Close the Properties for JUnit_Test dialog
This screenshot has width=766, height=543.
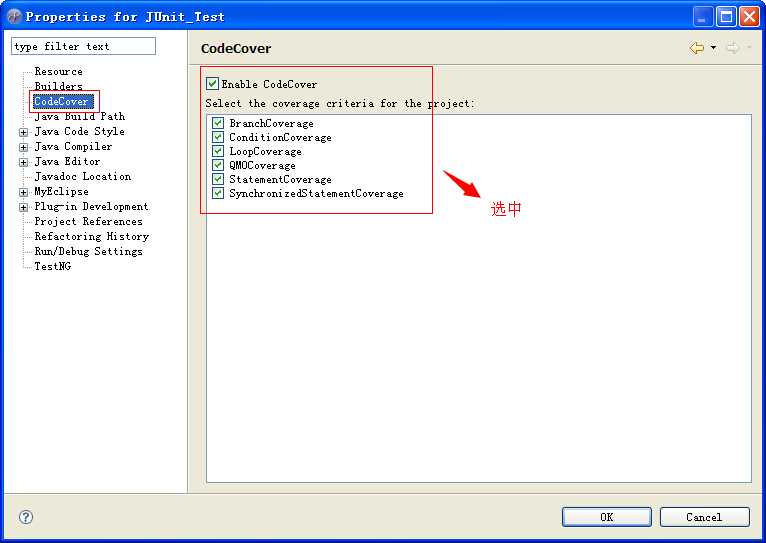[x=749, y=17]
